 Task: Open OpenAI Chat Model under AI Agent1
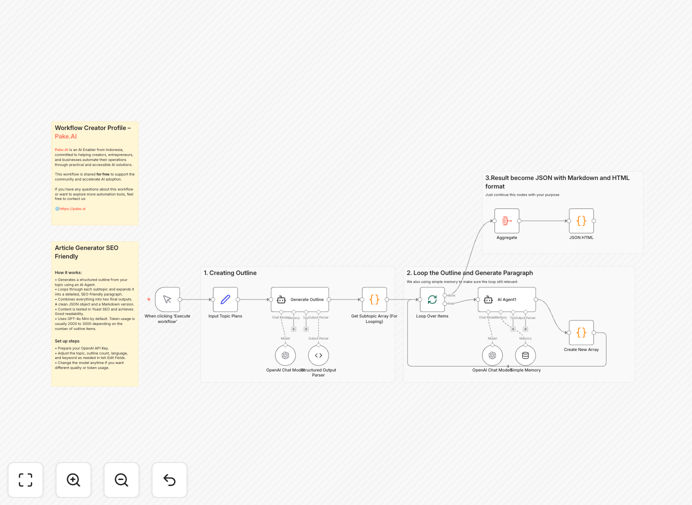click(493, 355)
